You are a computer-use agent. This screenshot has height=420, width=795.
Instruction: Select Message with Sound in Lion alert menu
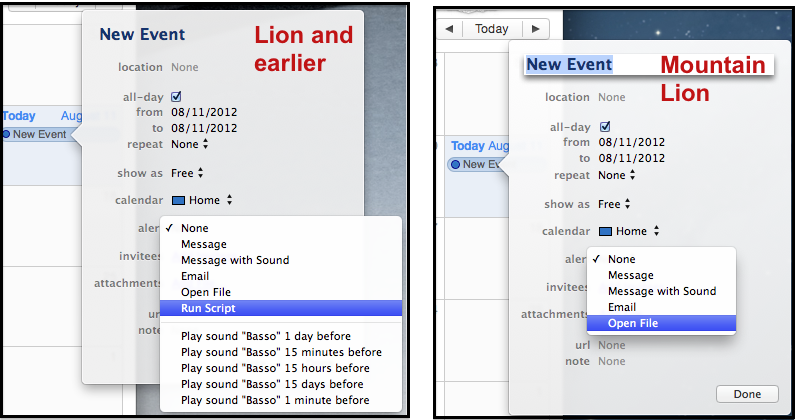pos(281,260)
